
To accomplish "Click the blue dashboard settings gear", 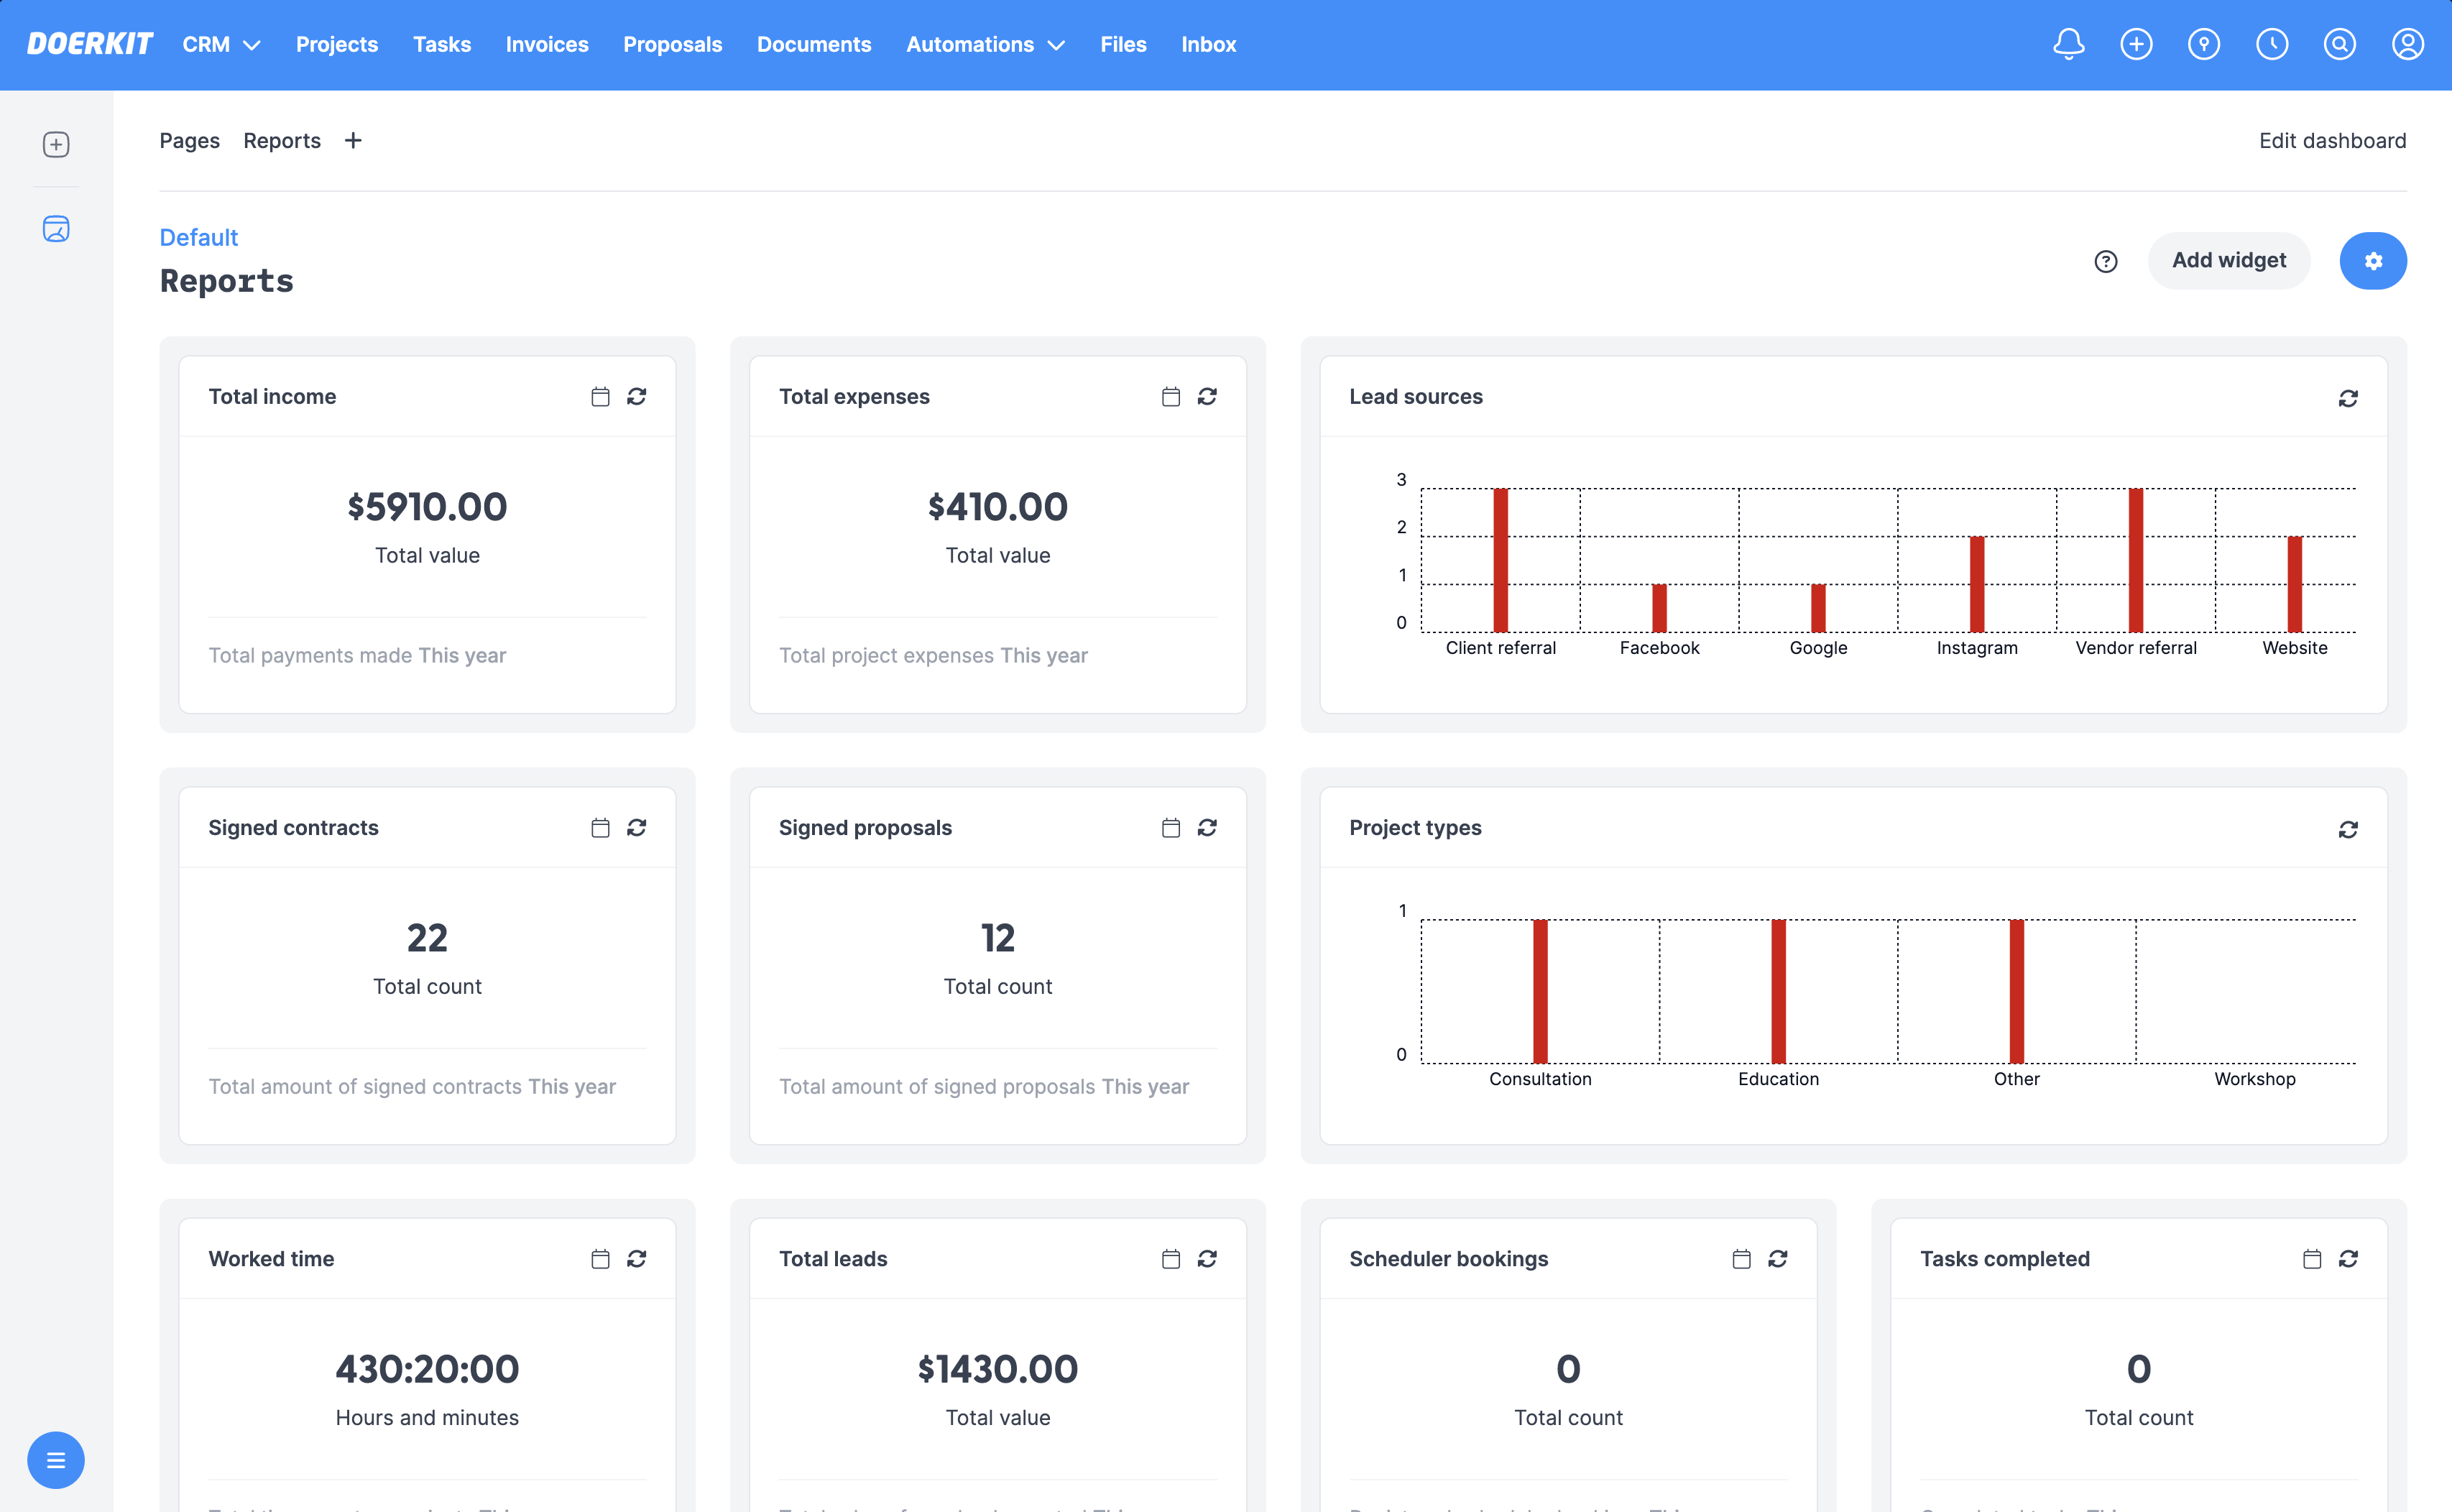I will (x=2373, y=261).
